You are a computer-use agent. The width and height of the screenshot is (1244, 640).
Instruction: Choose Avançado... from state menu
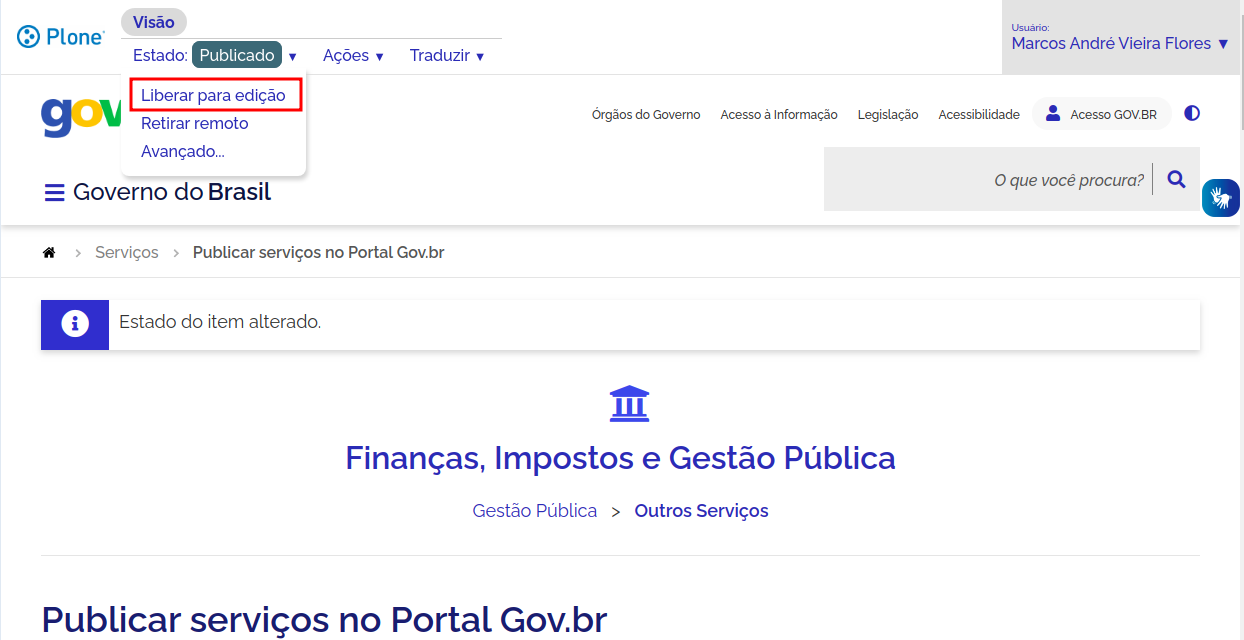pyautogui.click(x=182, y=151)
